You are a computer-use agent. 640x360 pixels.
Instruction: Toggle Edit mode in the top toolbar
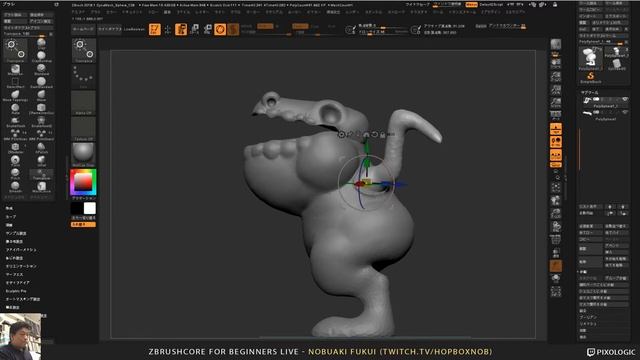tap(154, 29)
